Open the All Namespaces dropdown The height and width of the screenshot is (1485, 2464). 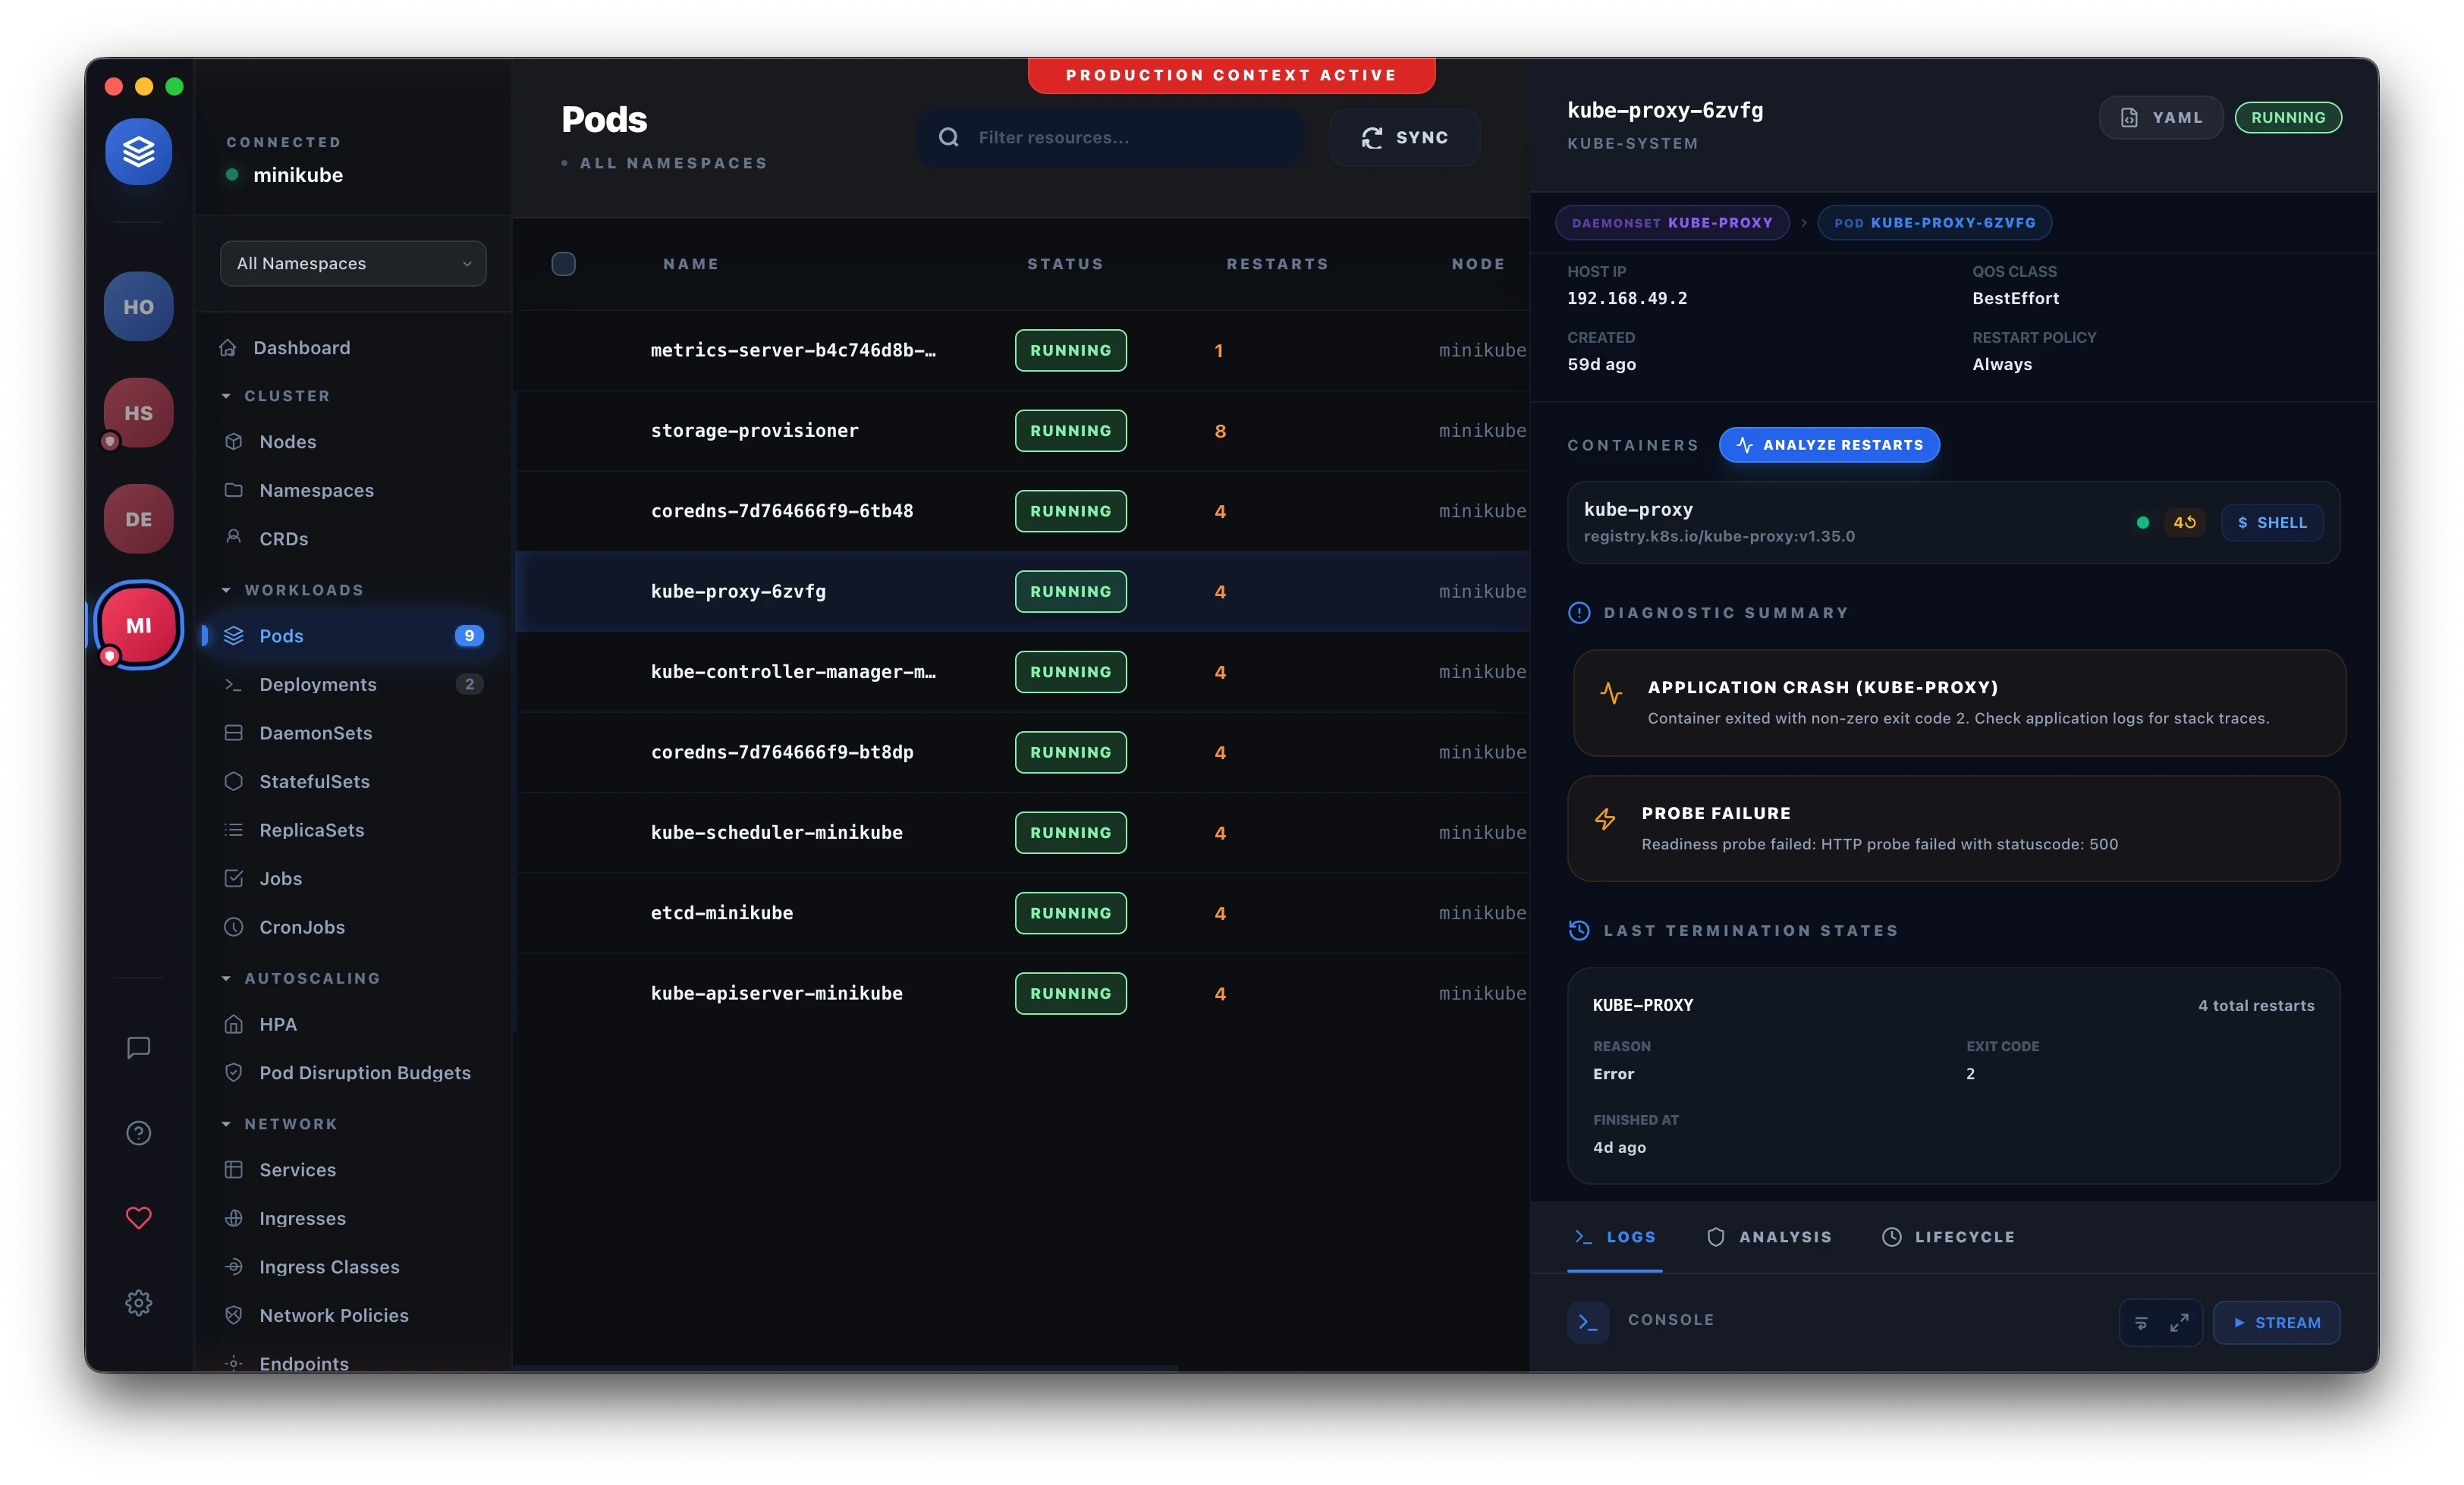click(353, 264)
